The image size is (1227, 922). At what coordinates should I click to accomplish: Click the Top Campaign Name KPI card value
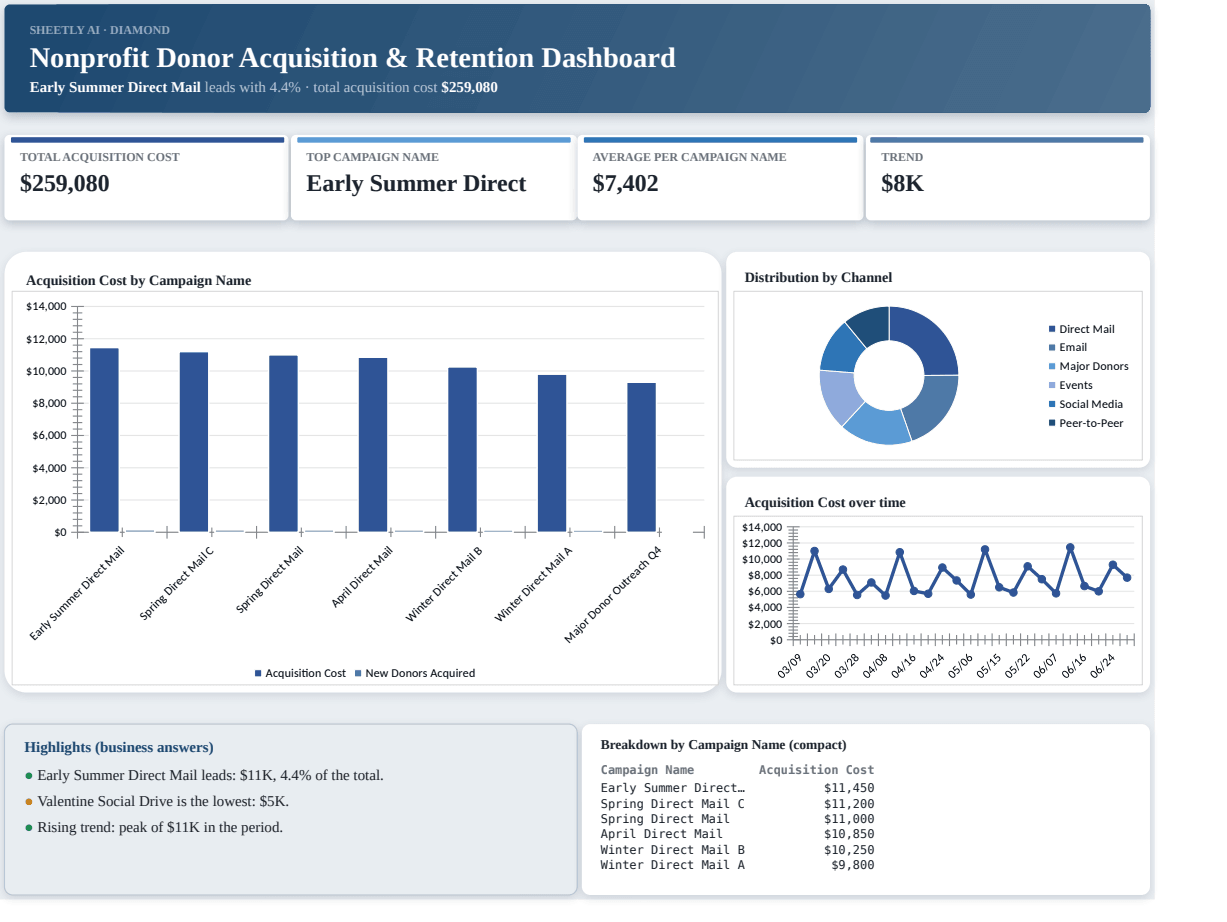tap(416, 184)
